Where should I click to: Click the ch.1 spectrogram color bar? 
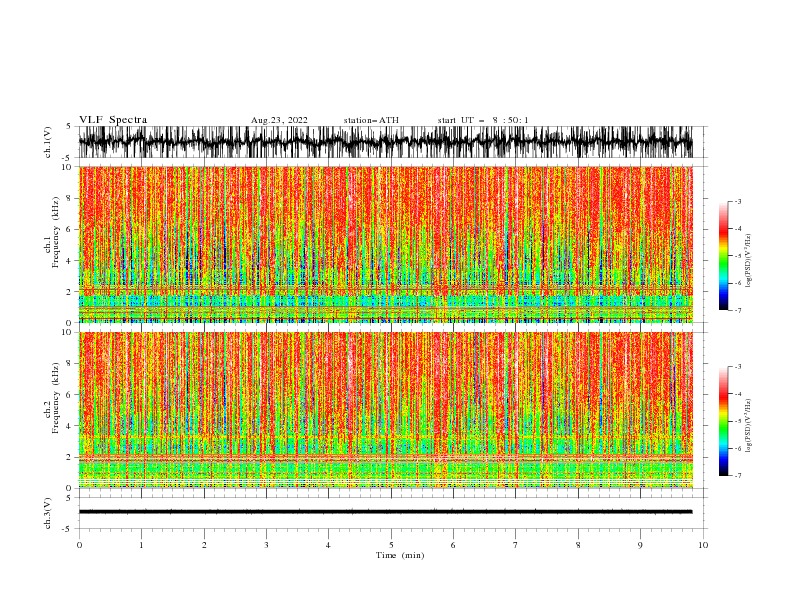723,256
